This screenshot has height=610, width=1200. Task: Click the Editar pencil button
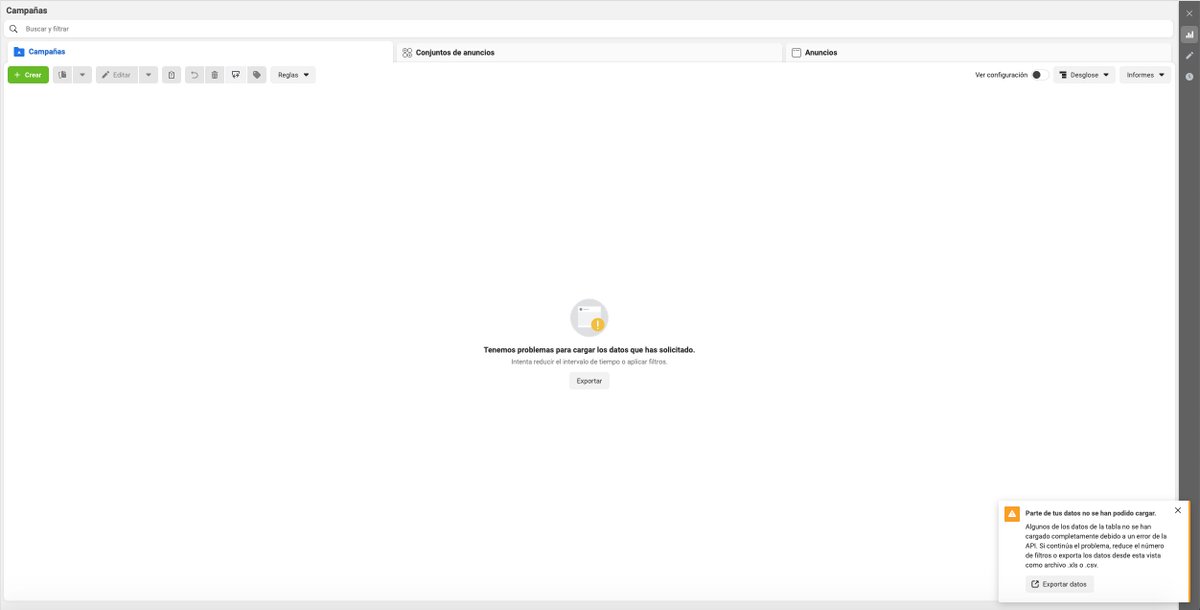coord(116,75)
